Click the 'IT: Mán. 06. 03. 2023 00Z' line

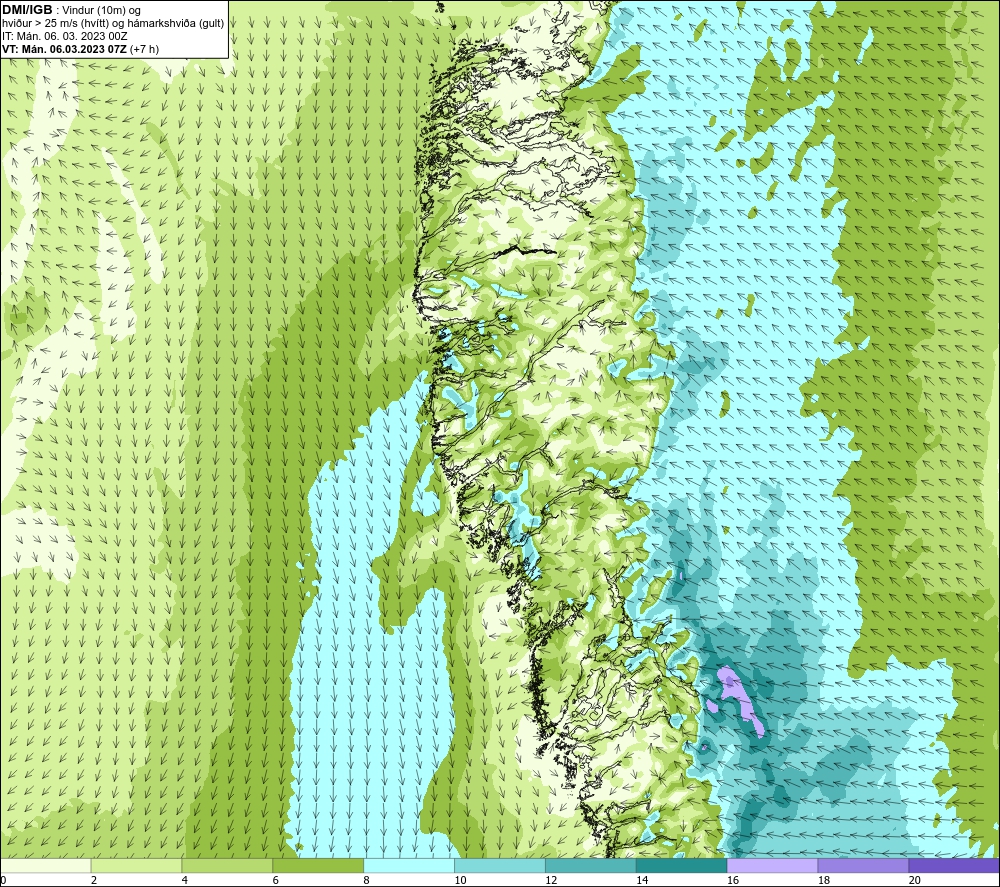tap(64, 36)
